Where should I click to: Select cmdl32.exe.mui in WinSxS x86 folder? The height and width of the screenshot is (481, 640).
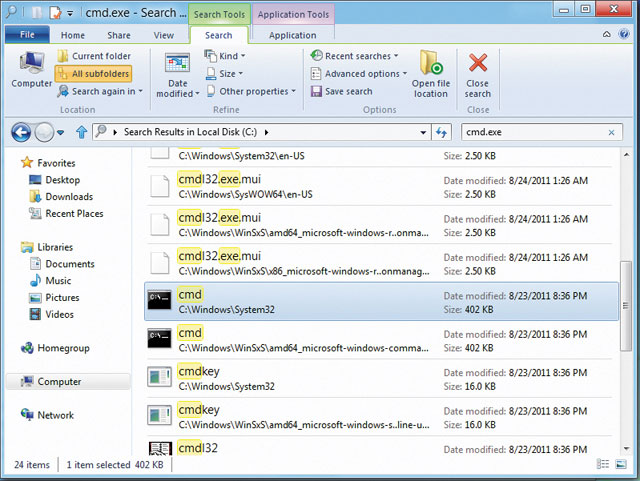(380, 263)
